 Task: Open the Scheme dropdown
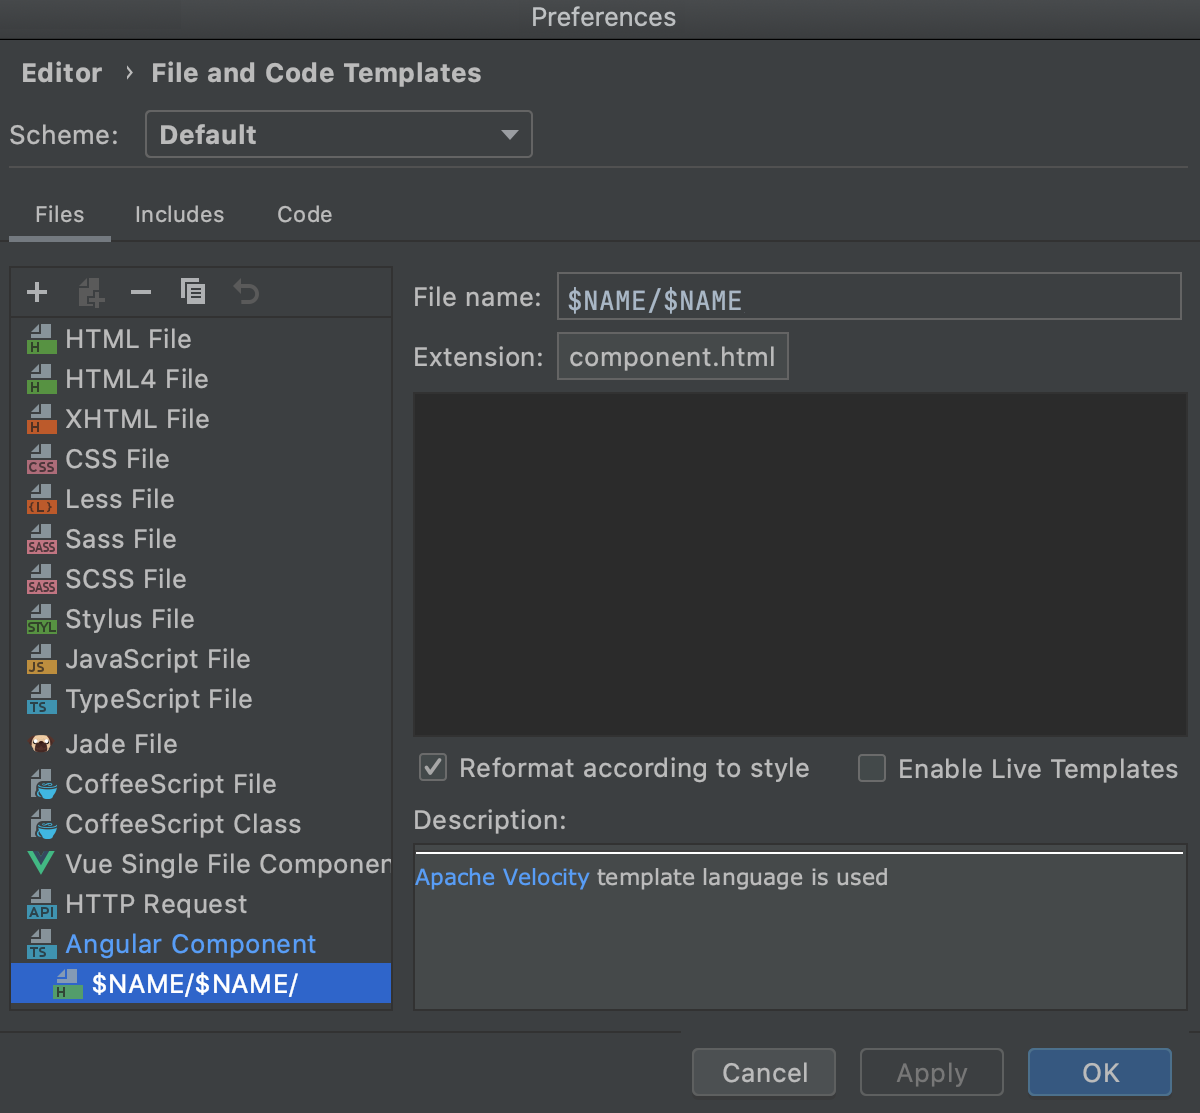pos(338,135)
